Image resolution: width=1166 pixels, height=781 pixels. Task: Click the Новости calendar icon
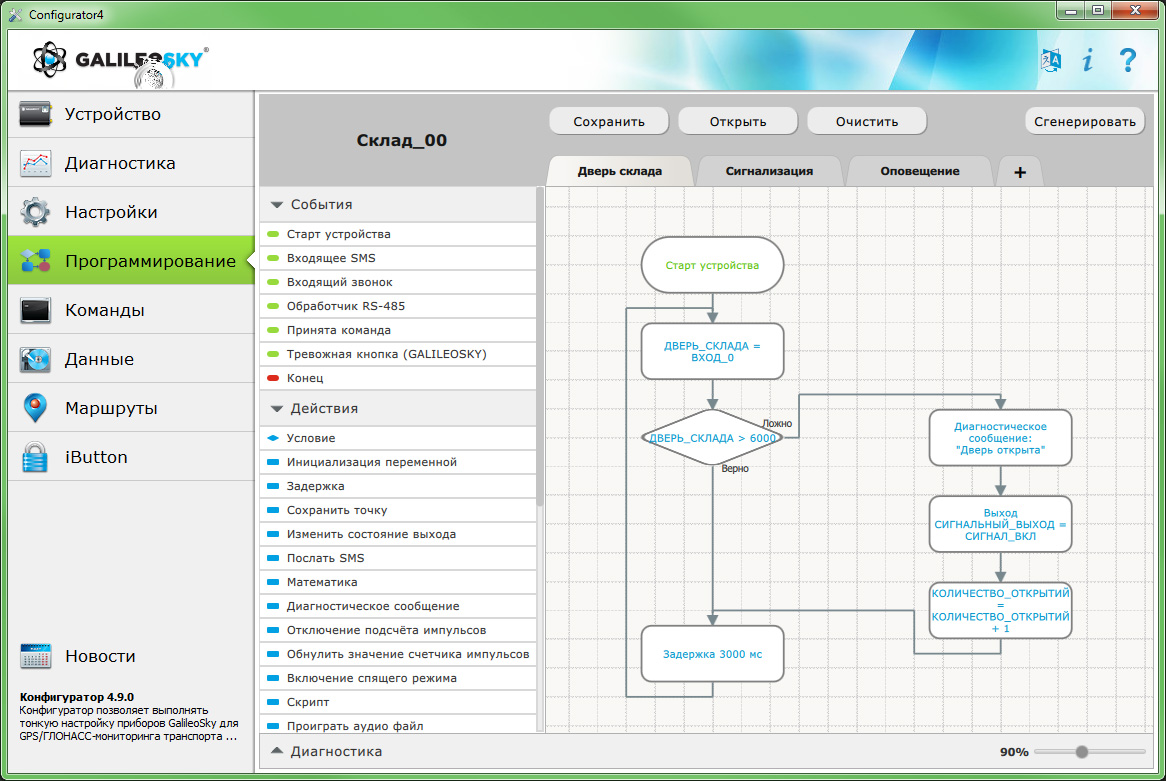click(35, 656)
